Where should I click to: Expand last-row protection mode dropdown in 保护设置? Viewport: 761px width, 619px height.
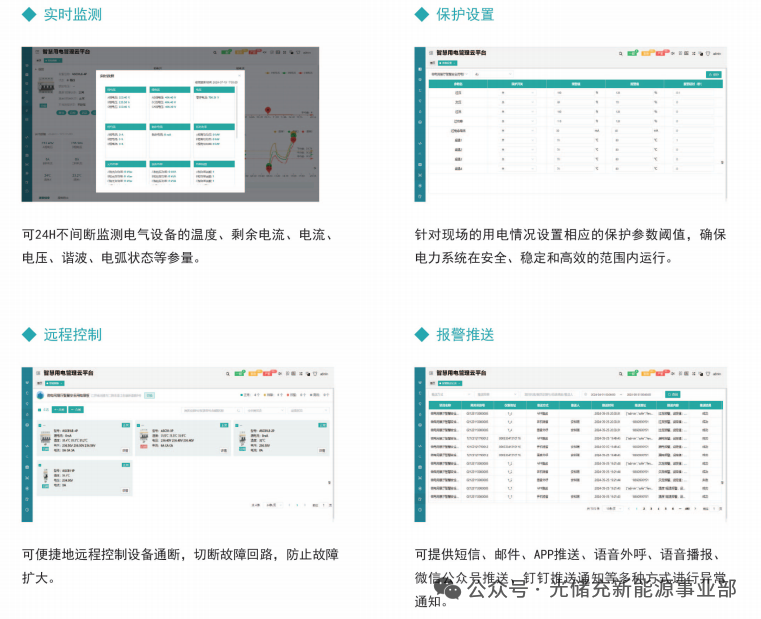(x=517, y=167)
